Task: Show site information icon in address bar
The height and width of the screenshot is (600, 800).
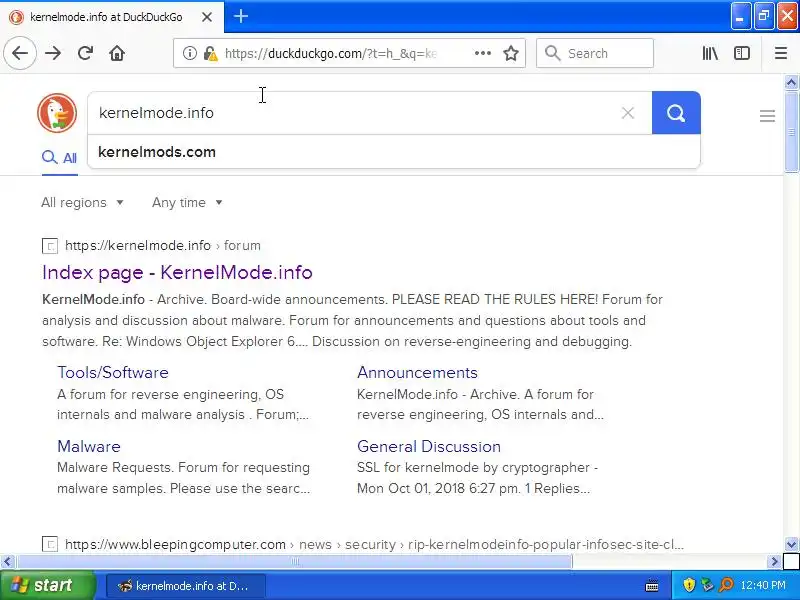Action: (x=189, y=53)
